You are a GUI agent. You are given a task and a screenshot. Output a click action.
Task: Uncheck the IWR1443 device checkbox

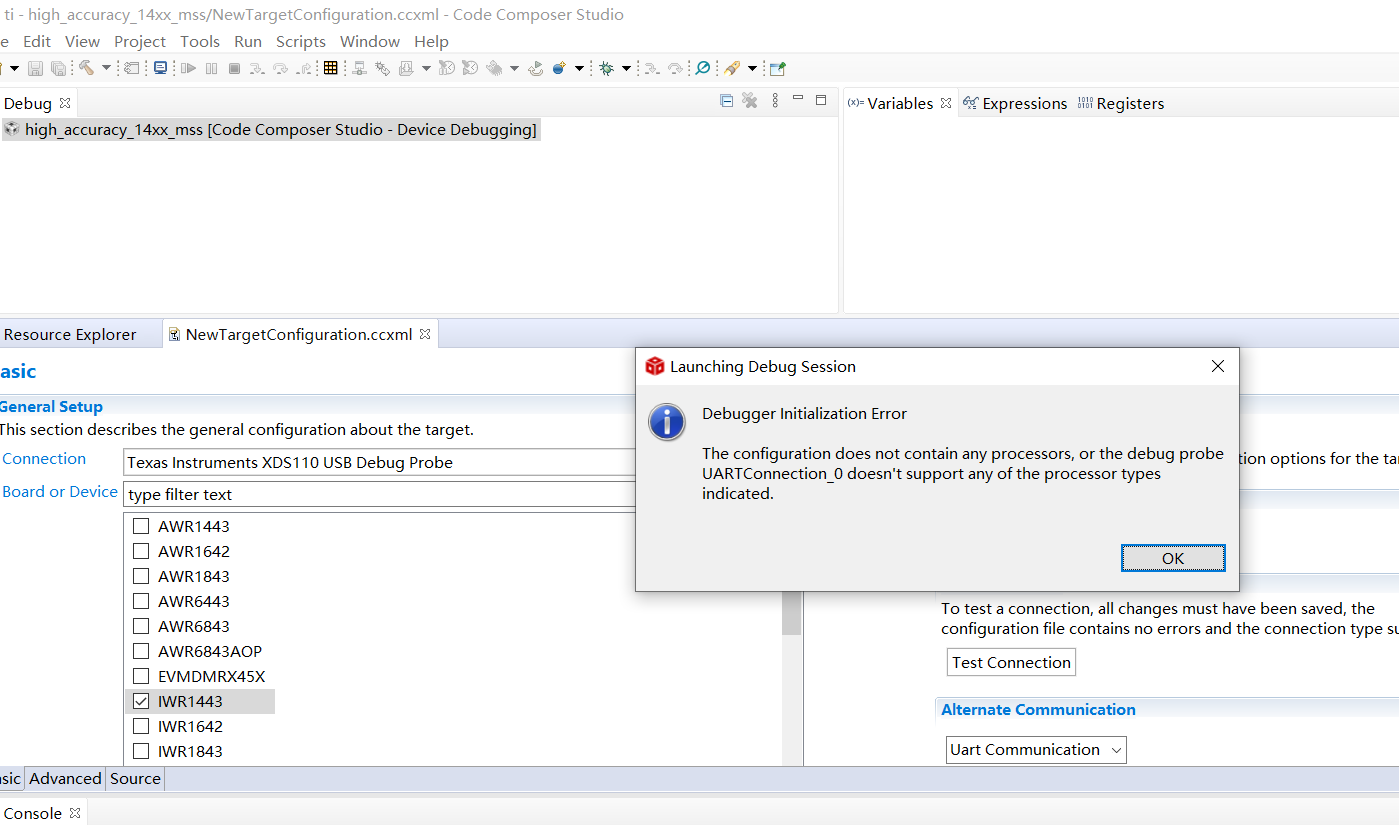pos(141,701)
